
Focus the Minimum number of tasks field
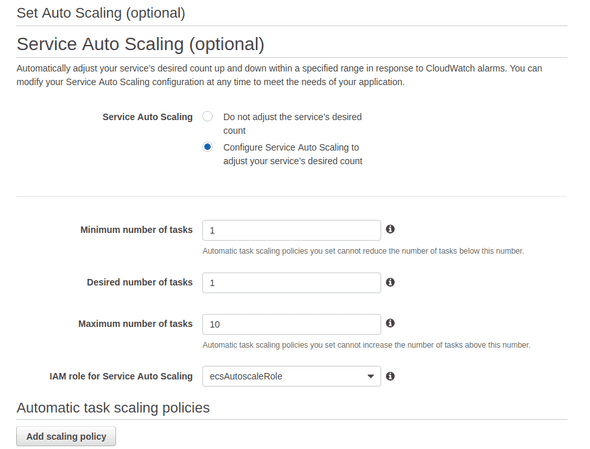coord(291,230)
